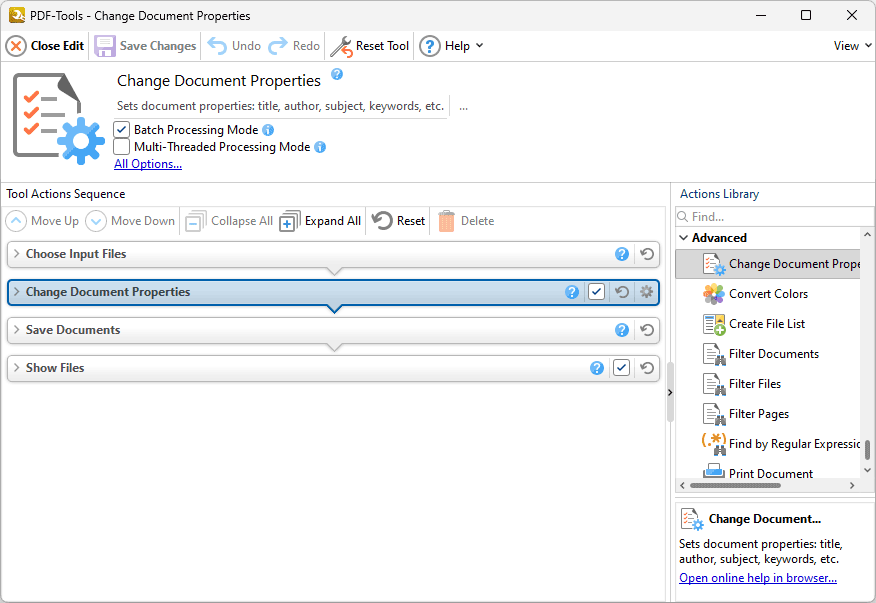
Task: Select the Find by Regular Expression action
Action: click(768, 444)
